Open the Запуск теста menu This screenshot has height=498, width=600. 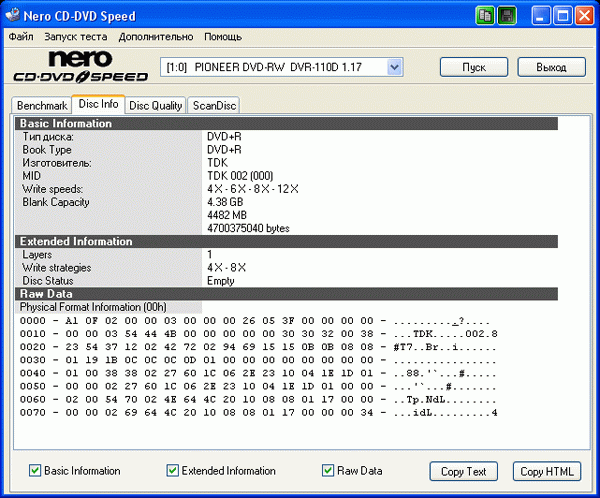pyautogui.click(x=76, y=37)
